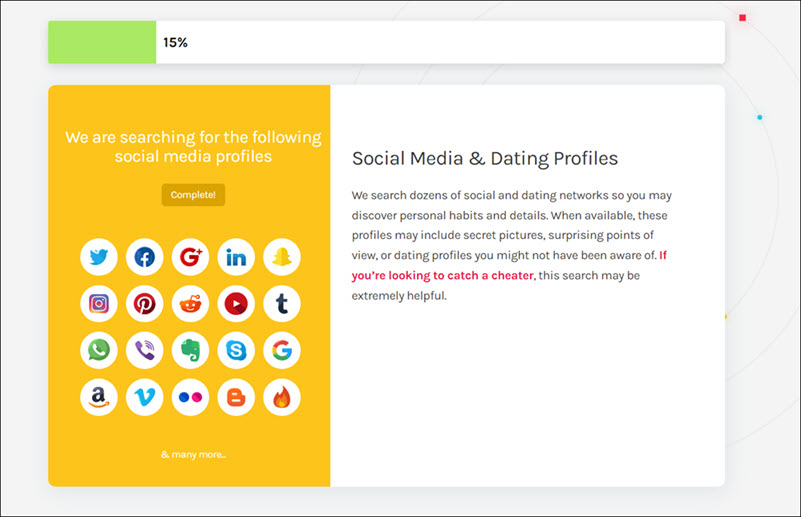Choose the Reddit alien icon
Screen dimensions: 801x517
tap(190, 303)
